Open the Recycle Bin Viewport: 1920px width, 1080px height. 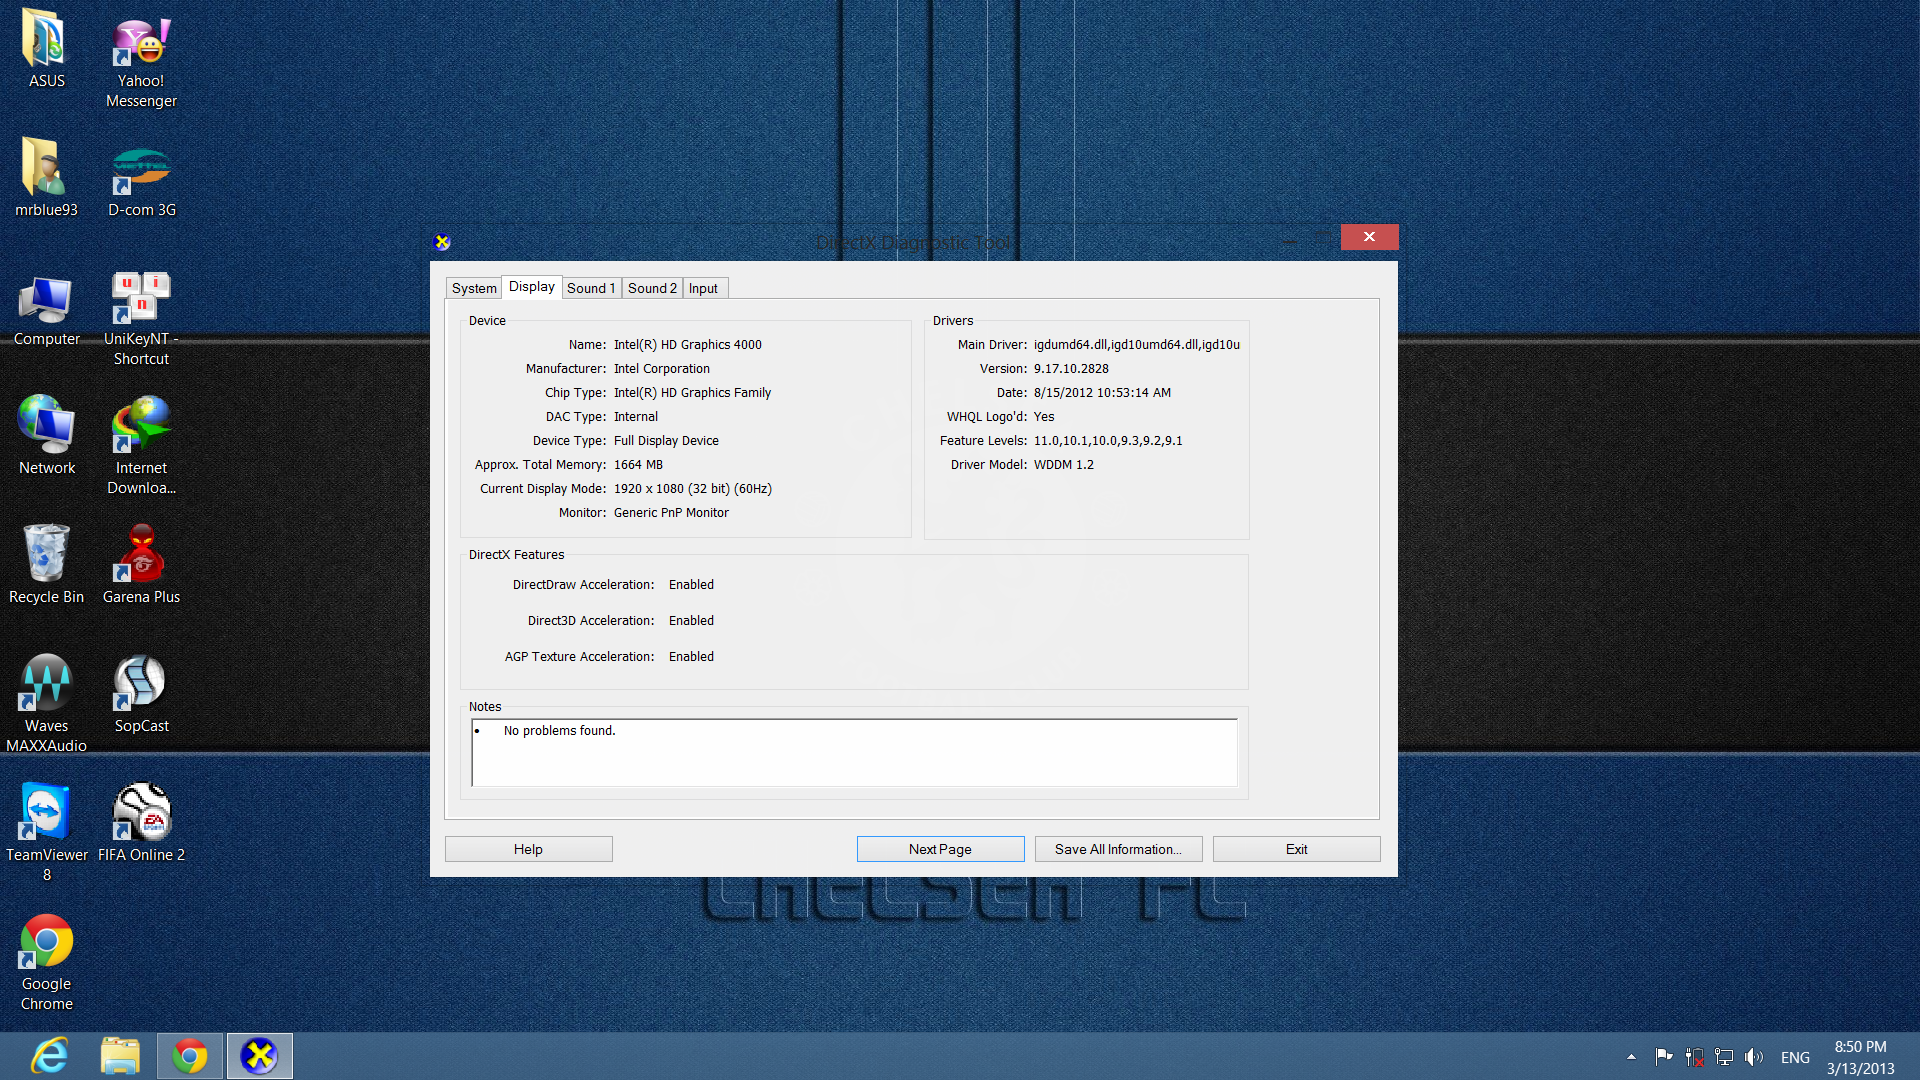(46, 565)
